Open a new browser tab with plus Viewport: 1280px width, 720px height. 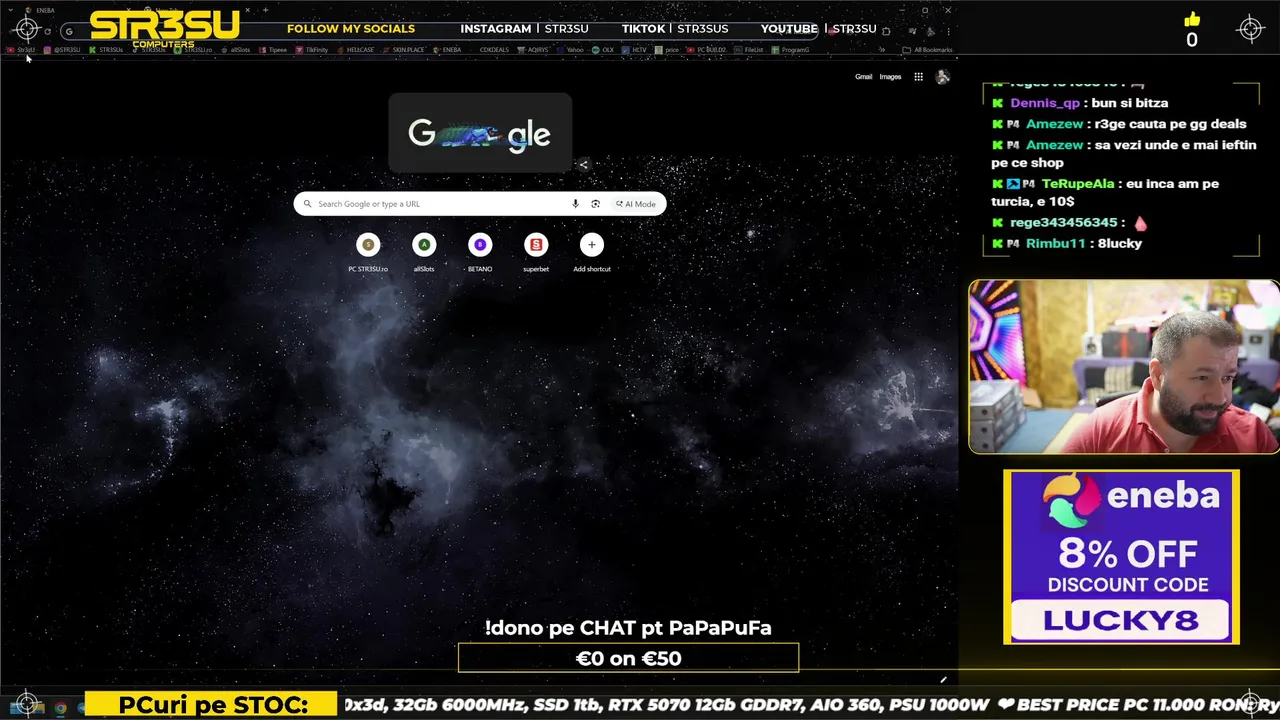pyautogui.click(x=265, y=10)
